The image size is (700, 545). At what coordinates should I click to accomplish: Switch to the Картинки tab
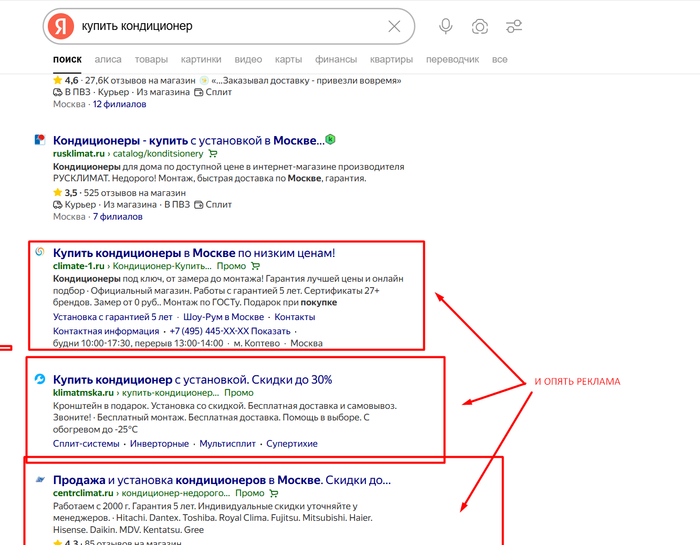(x=201, y=60)
